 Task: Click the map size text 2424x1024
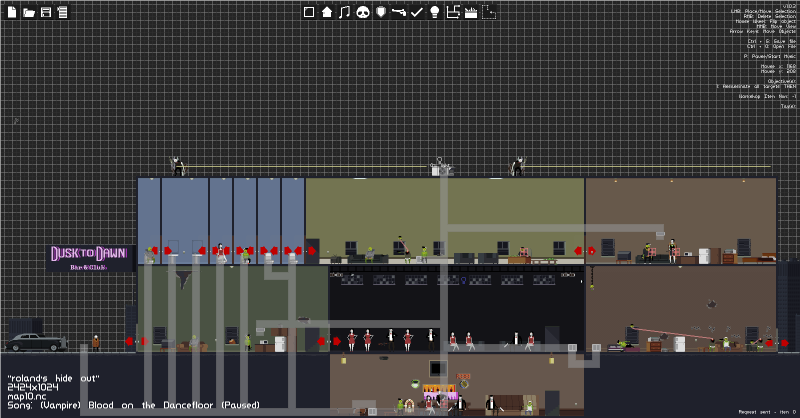pos(33,387)
